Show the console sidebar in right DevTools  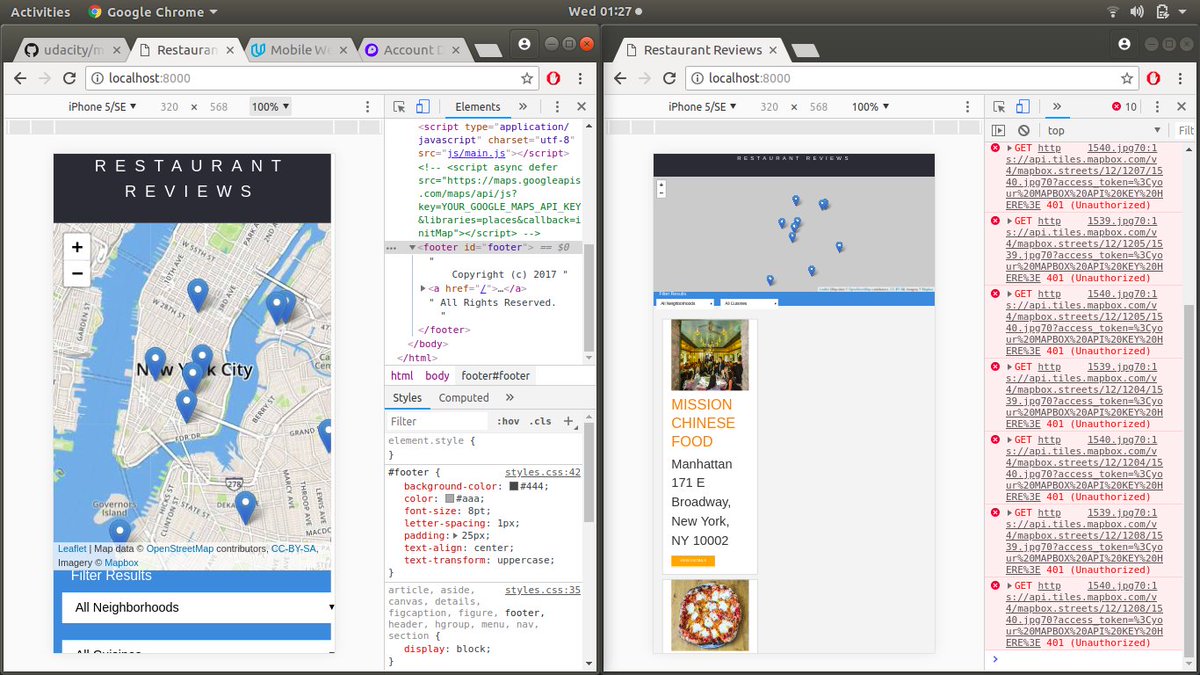point(998,131)
